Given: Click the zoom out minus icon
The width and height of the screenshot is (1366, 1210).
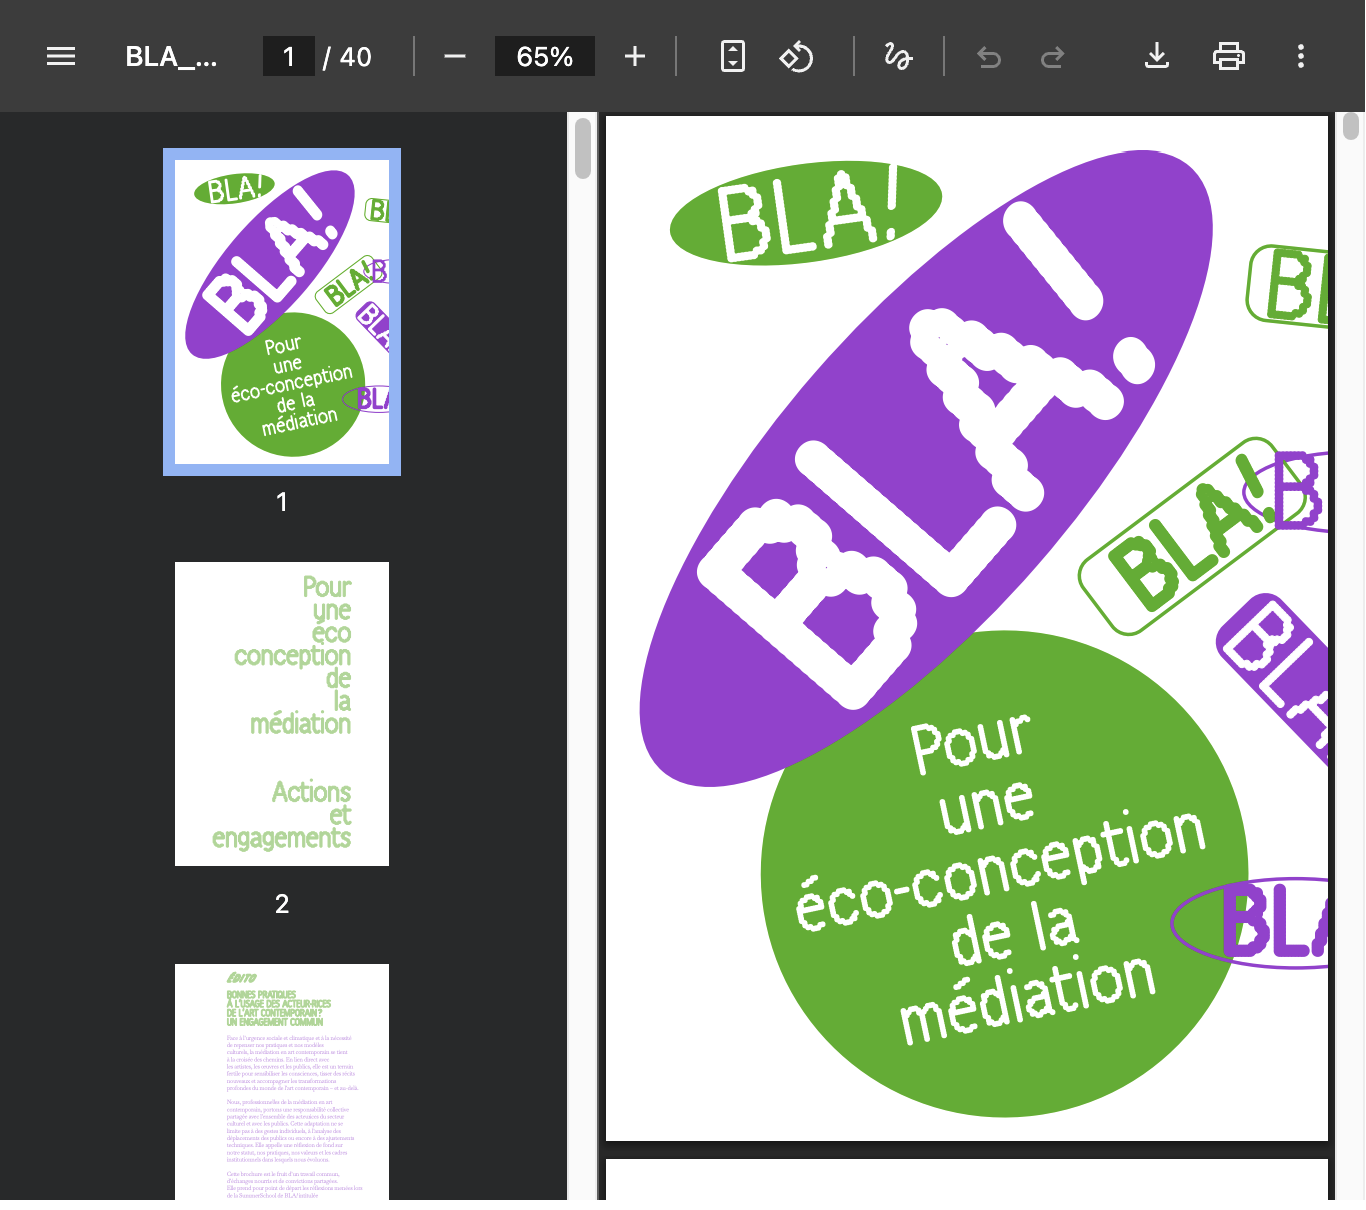Looking at the screenshot, I should tap(455, 56).
